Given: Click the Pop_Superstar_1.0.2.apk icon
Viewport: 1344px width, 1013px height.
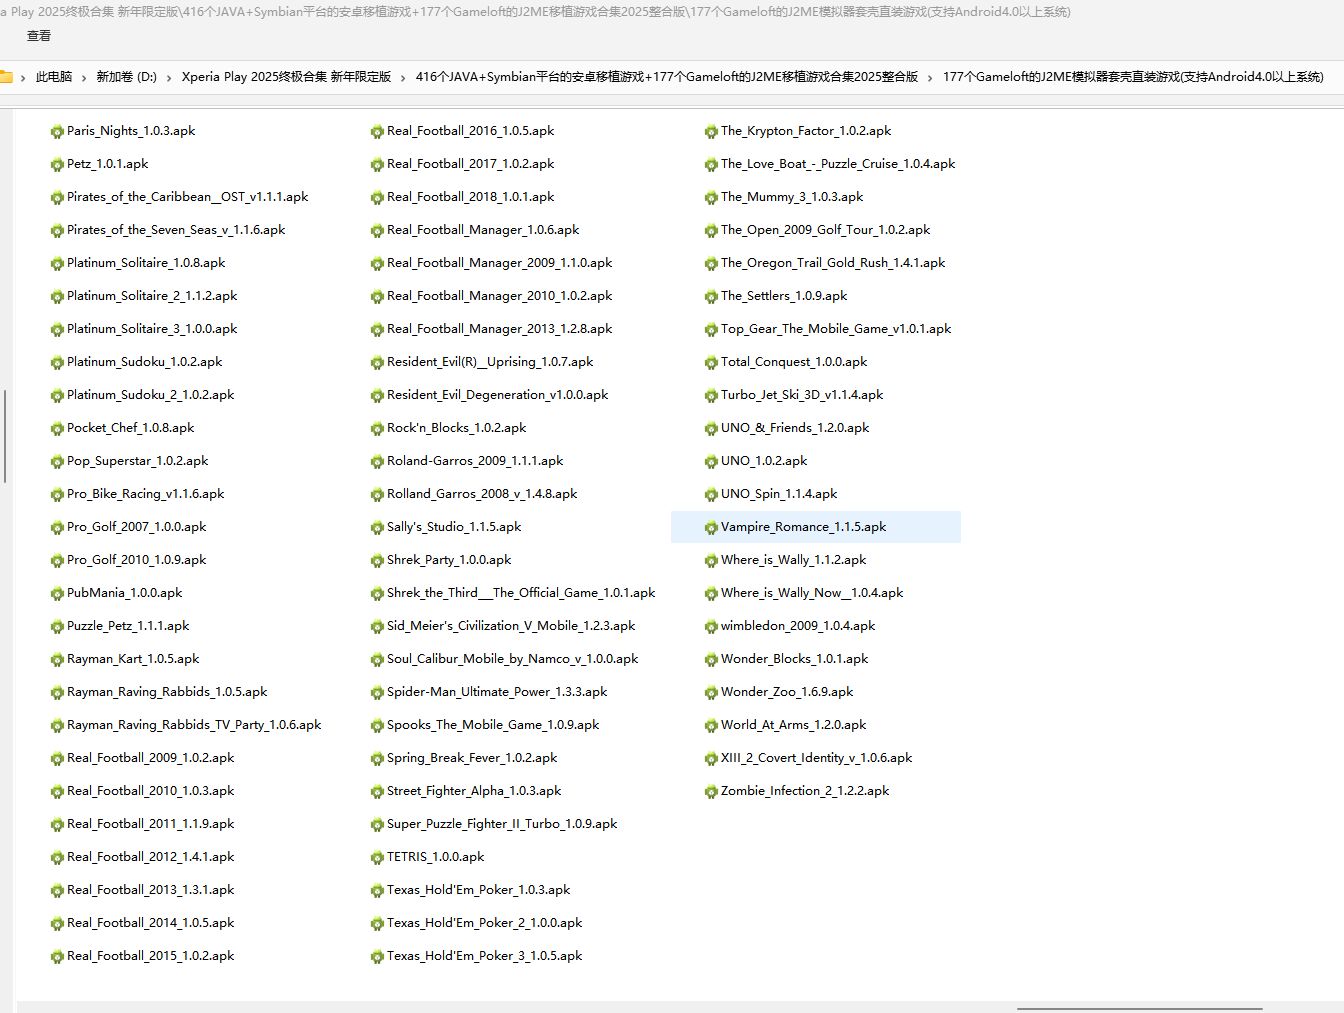Looking at the screenshot, I should click(x=57, y=461).
